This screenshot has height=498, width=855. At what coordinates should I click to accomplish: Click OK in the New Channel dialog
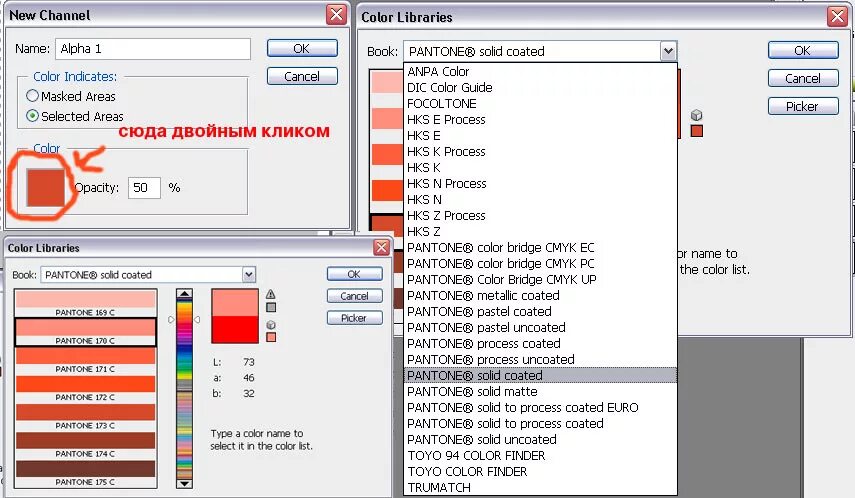pyautogui.click(x=302, y=49)
